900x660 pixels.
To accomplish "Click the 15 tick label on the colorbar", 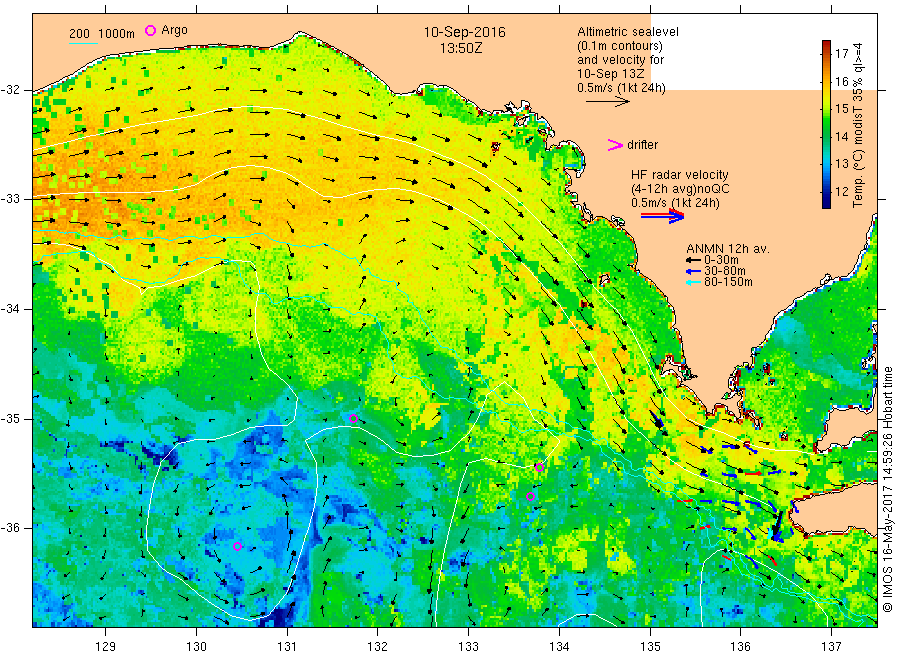I will (x=841, y=109).
